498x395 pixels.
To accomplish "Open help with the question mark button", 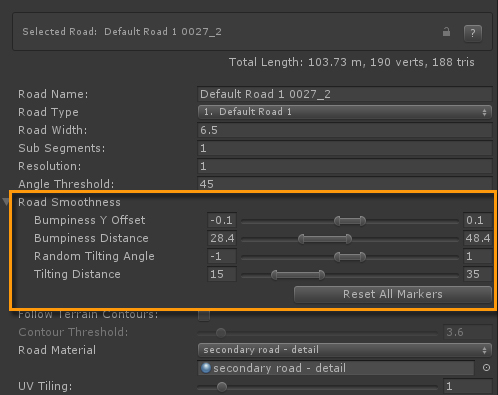I will pyautogui.click(x=473, y=33).
